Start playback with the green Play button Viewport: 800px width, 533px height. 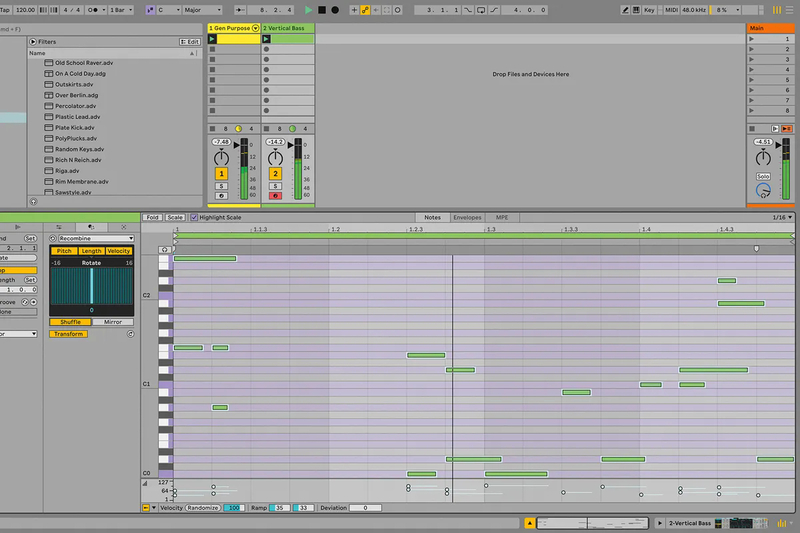click(308, 10)
